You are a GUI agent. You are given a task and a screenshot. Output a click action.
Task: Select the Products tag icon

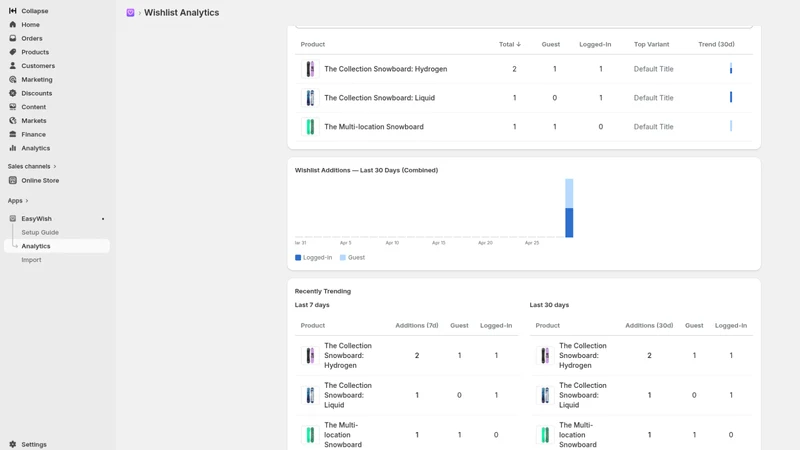point(13,52)
